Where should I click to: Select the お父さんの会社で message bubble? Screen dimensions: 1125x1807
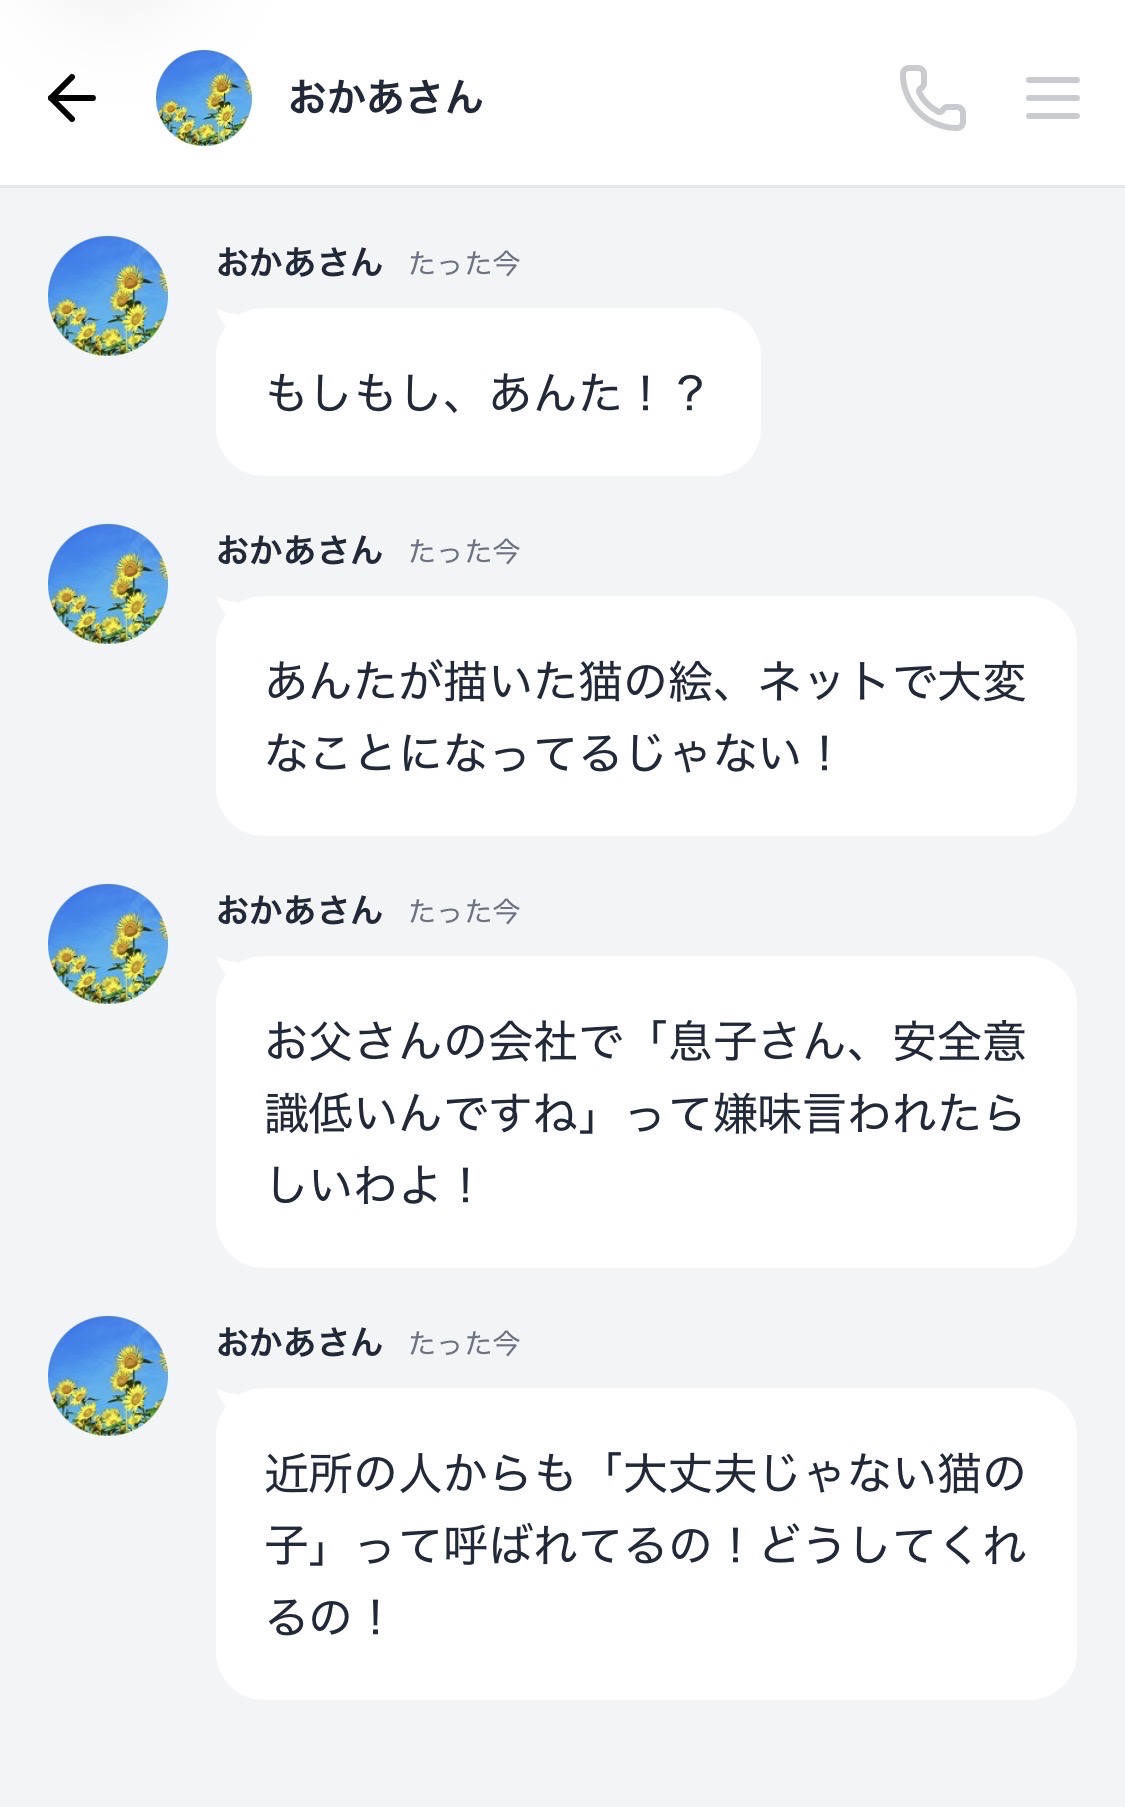coord(646,1112)
